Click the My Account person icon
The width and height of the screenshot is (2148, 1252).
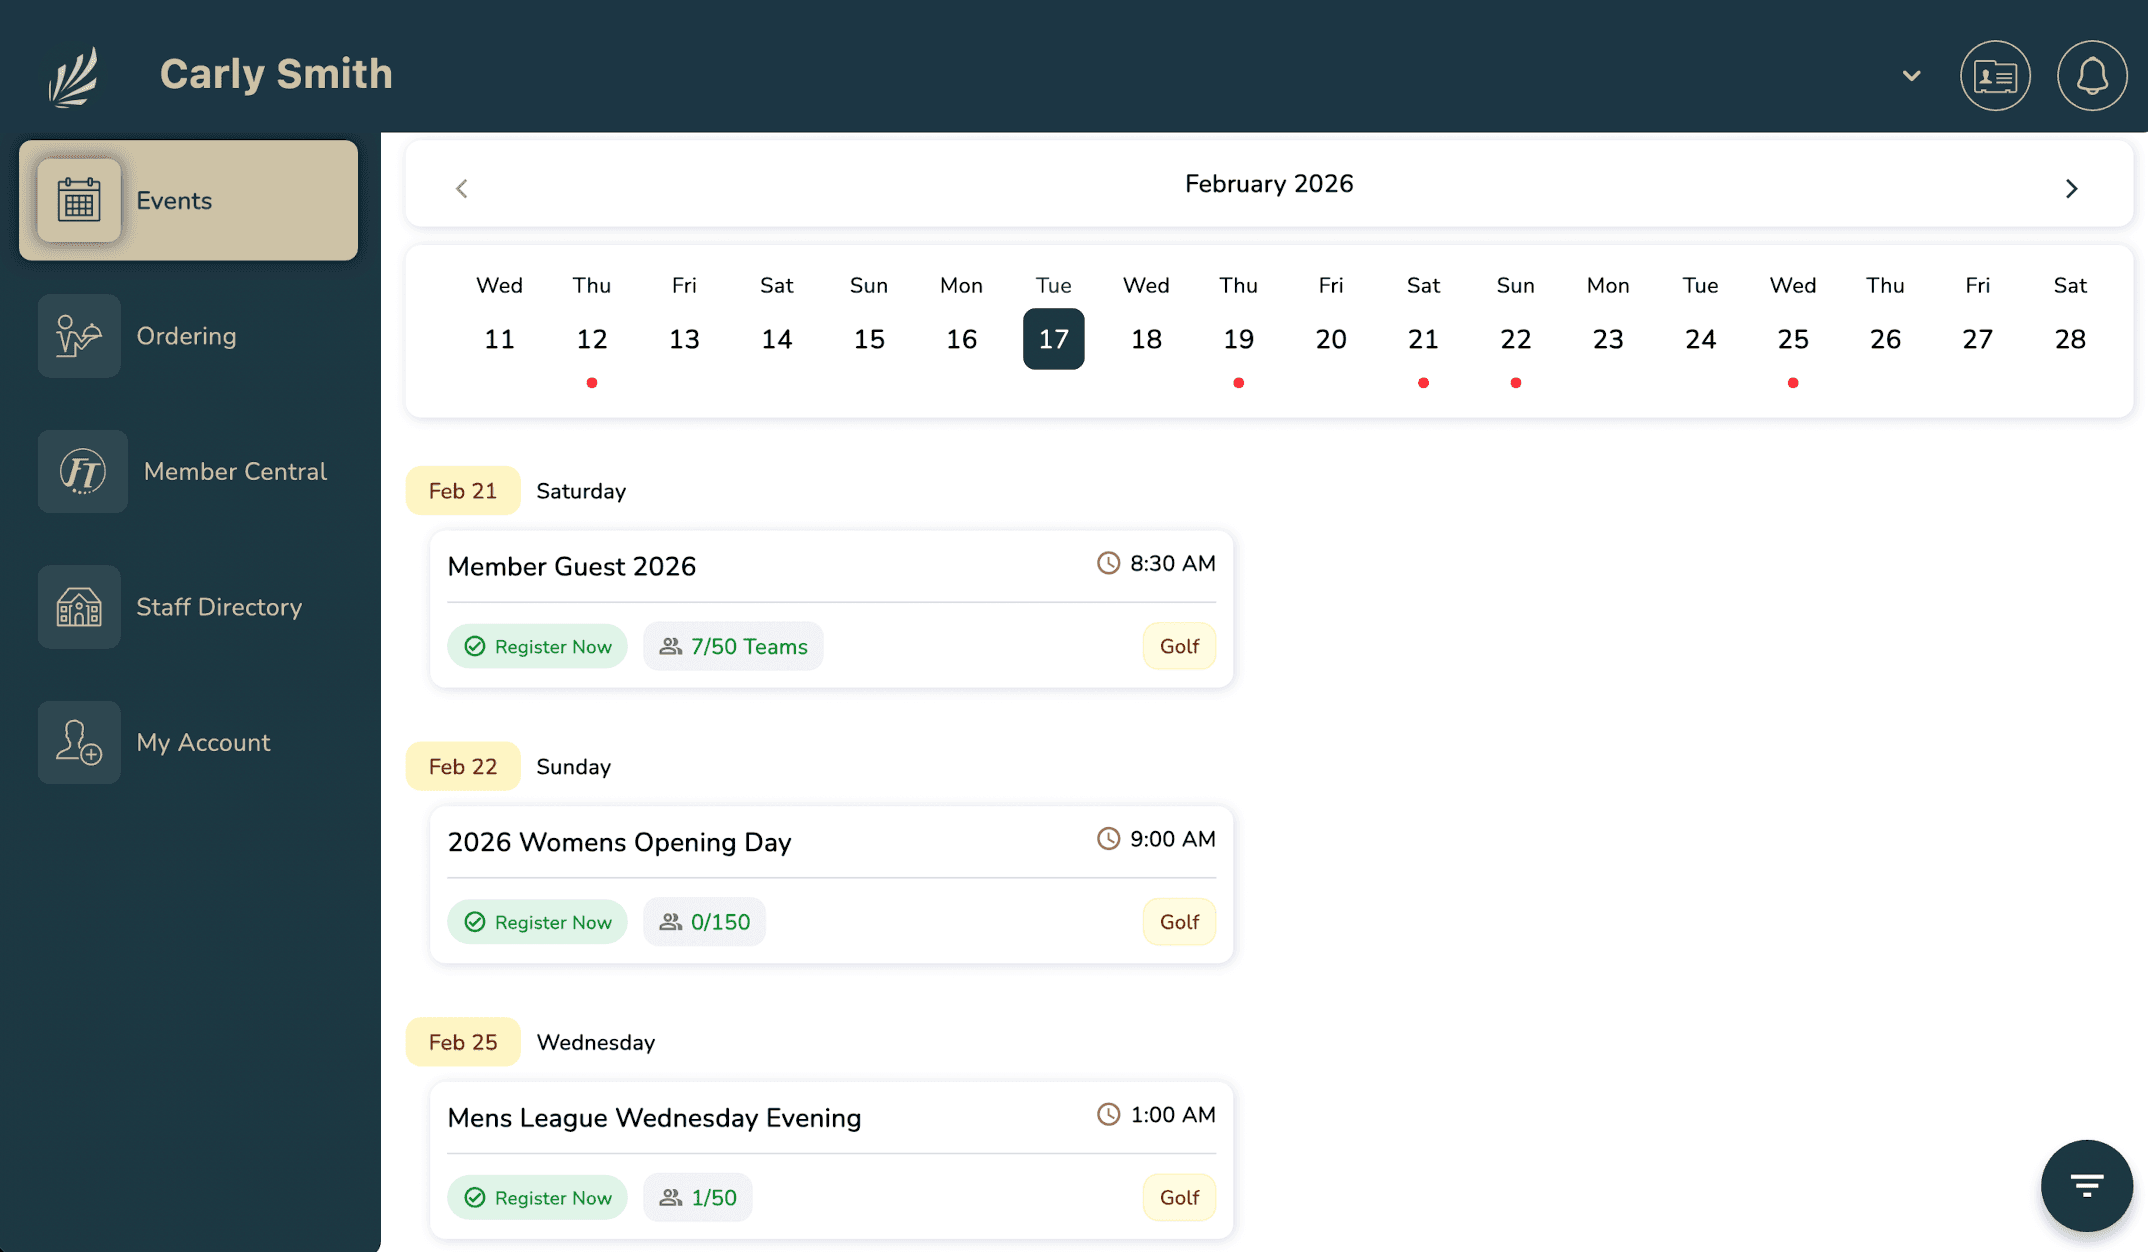tap(79, 742)
